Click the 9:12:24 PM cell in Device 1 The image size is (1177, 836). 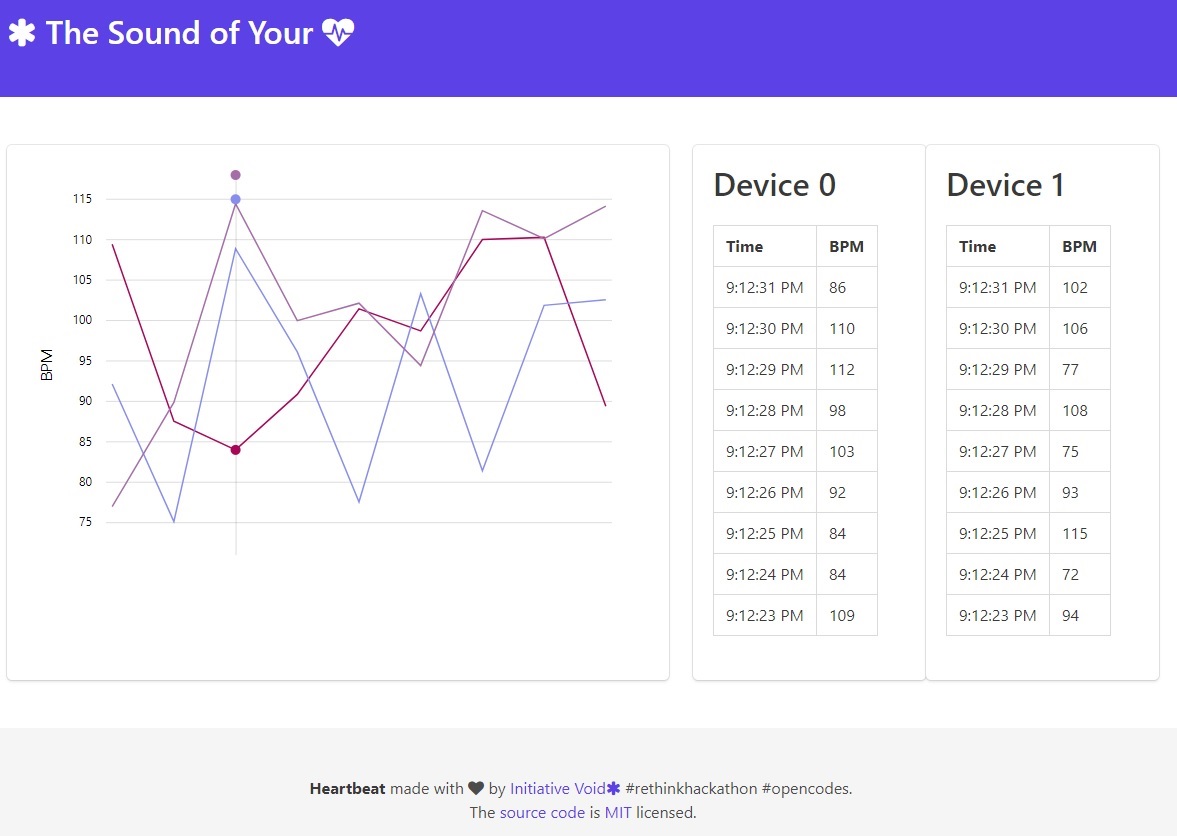click(x=998, y=574)
